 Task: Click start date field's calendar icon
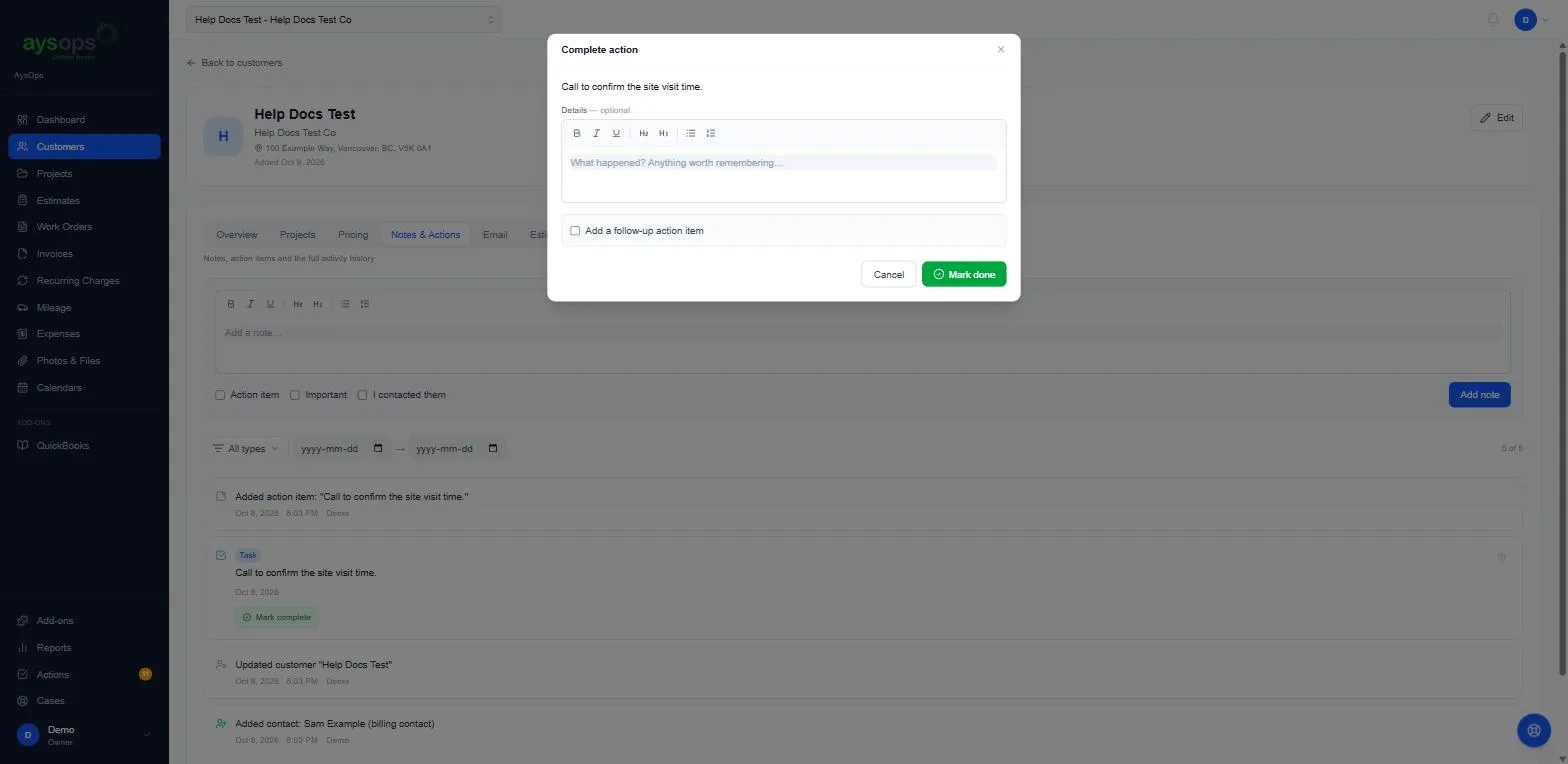(378, 449)
